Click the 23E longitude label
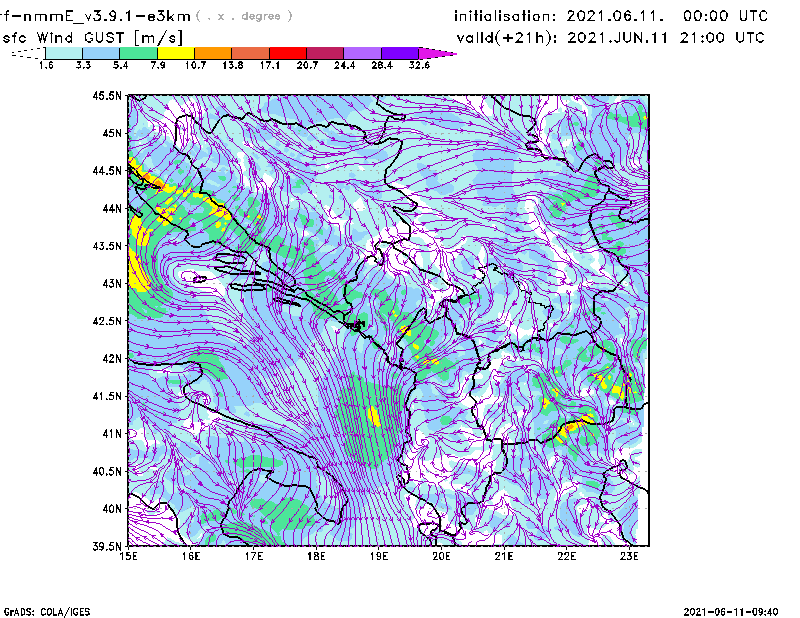Image resolution: width=800 pixels, height=618 pixels. [629, 556]
